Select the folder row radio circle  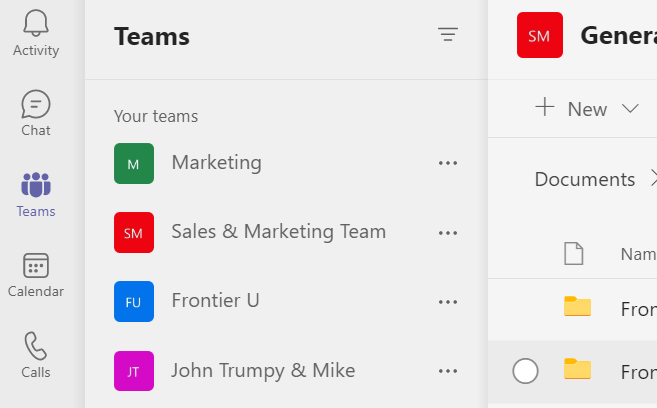pyautogui.click(x=525, y=371)
